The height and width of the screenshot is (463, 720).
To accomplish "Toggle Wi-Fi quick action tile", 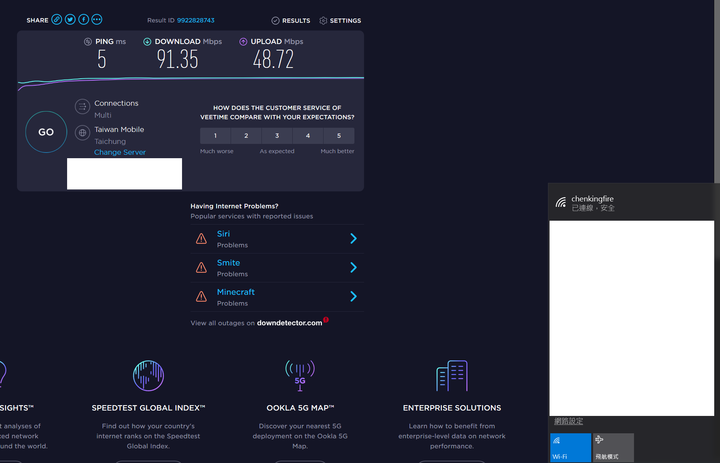I will click(x=570, y=447).
